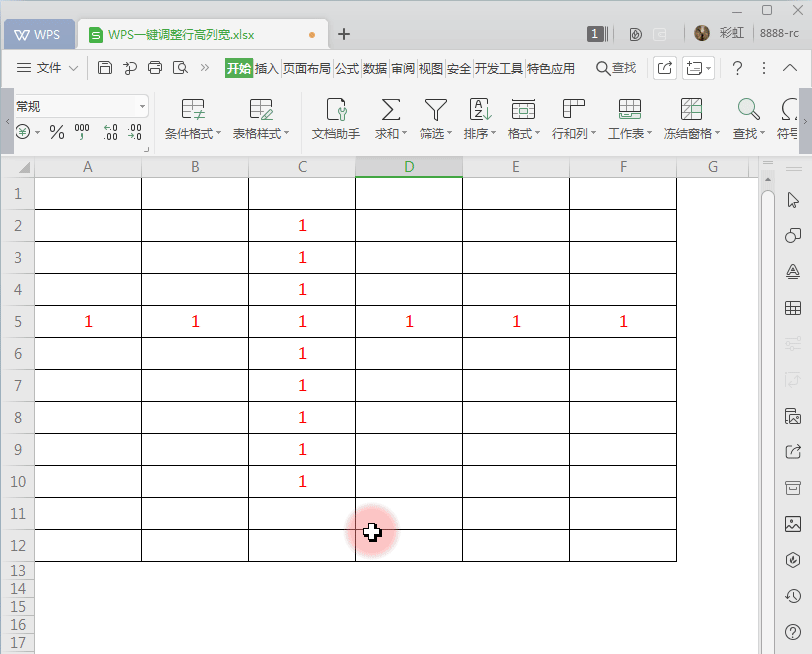This screenshot has height=654, width=812.
Task: Open the 公式 ribbon tab
Action: pos(347,68)
